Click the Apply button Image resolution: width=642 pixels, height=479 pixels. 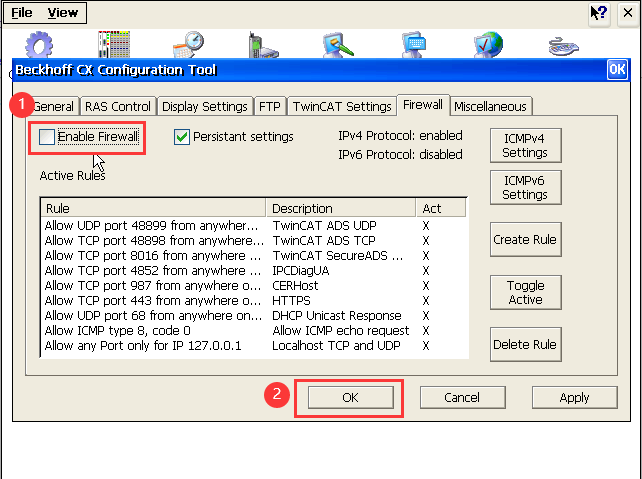click(574, 398)
